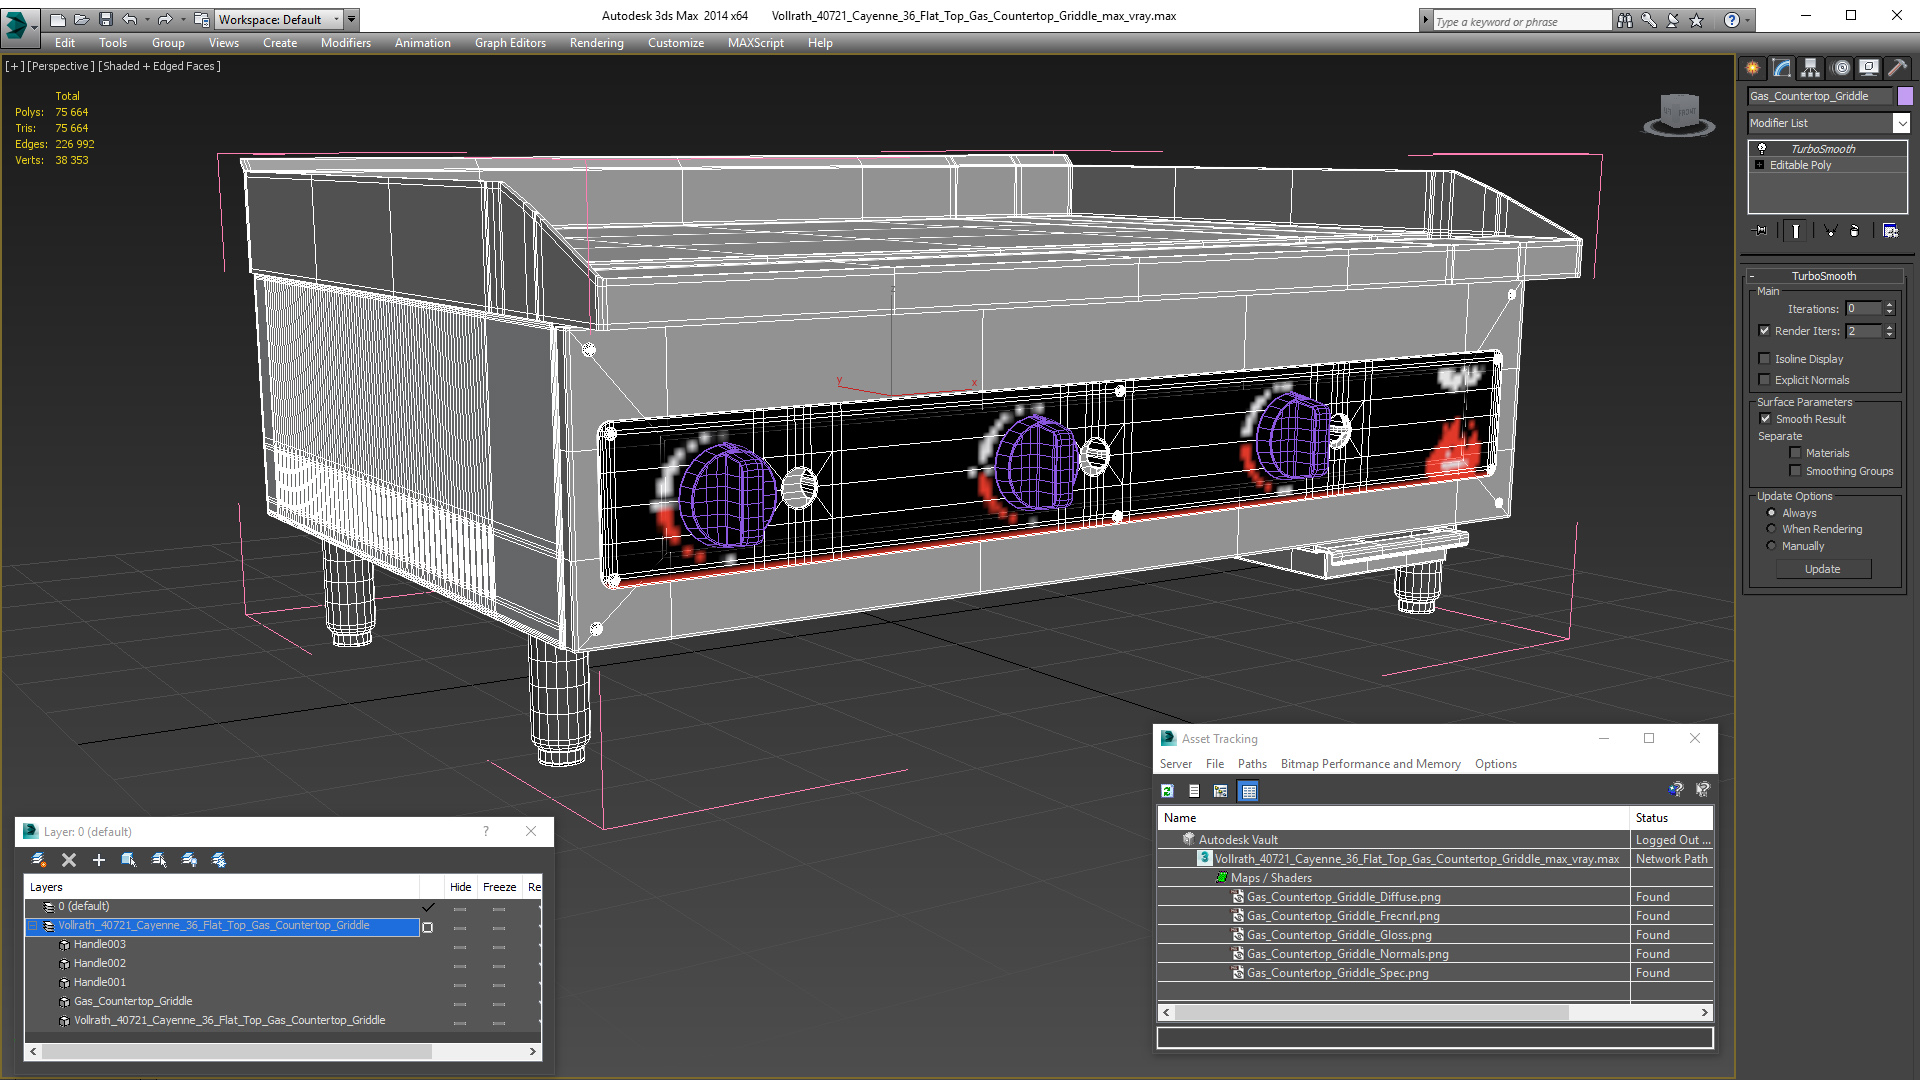Expand the Editable Poly stack entry
Screen dimensions: 1920x1080
(1759, 165)
